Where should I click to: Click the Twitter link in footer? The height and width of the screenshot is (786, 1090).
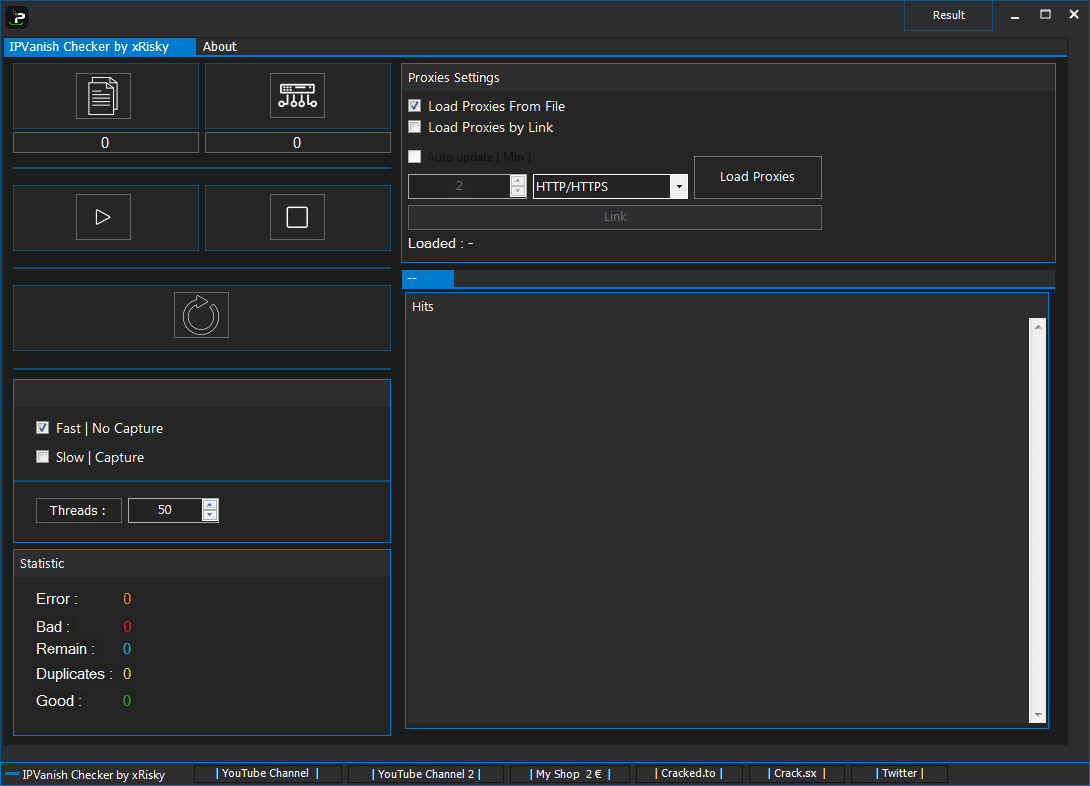tap(899, 773)
